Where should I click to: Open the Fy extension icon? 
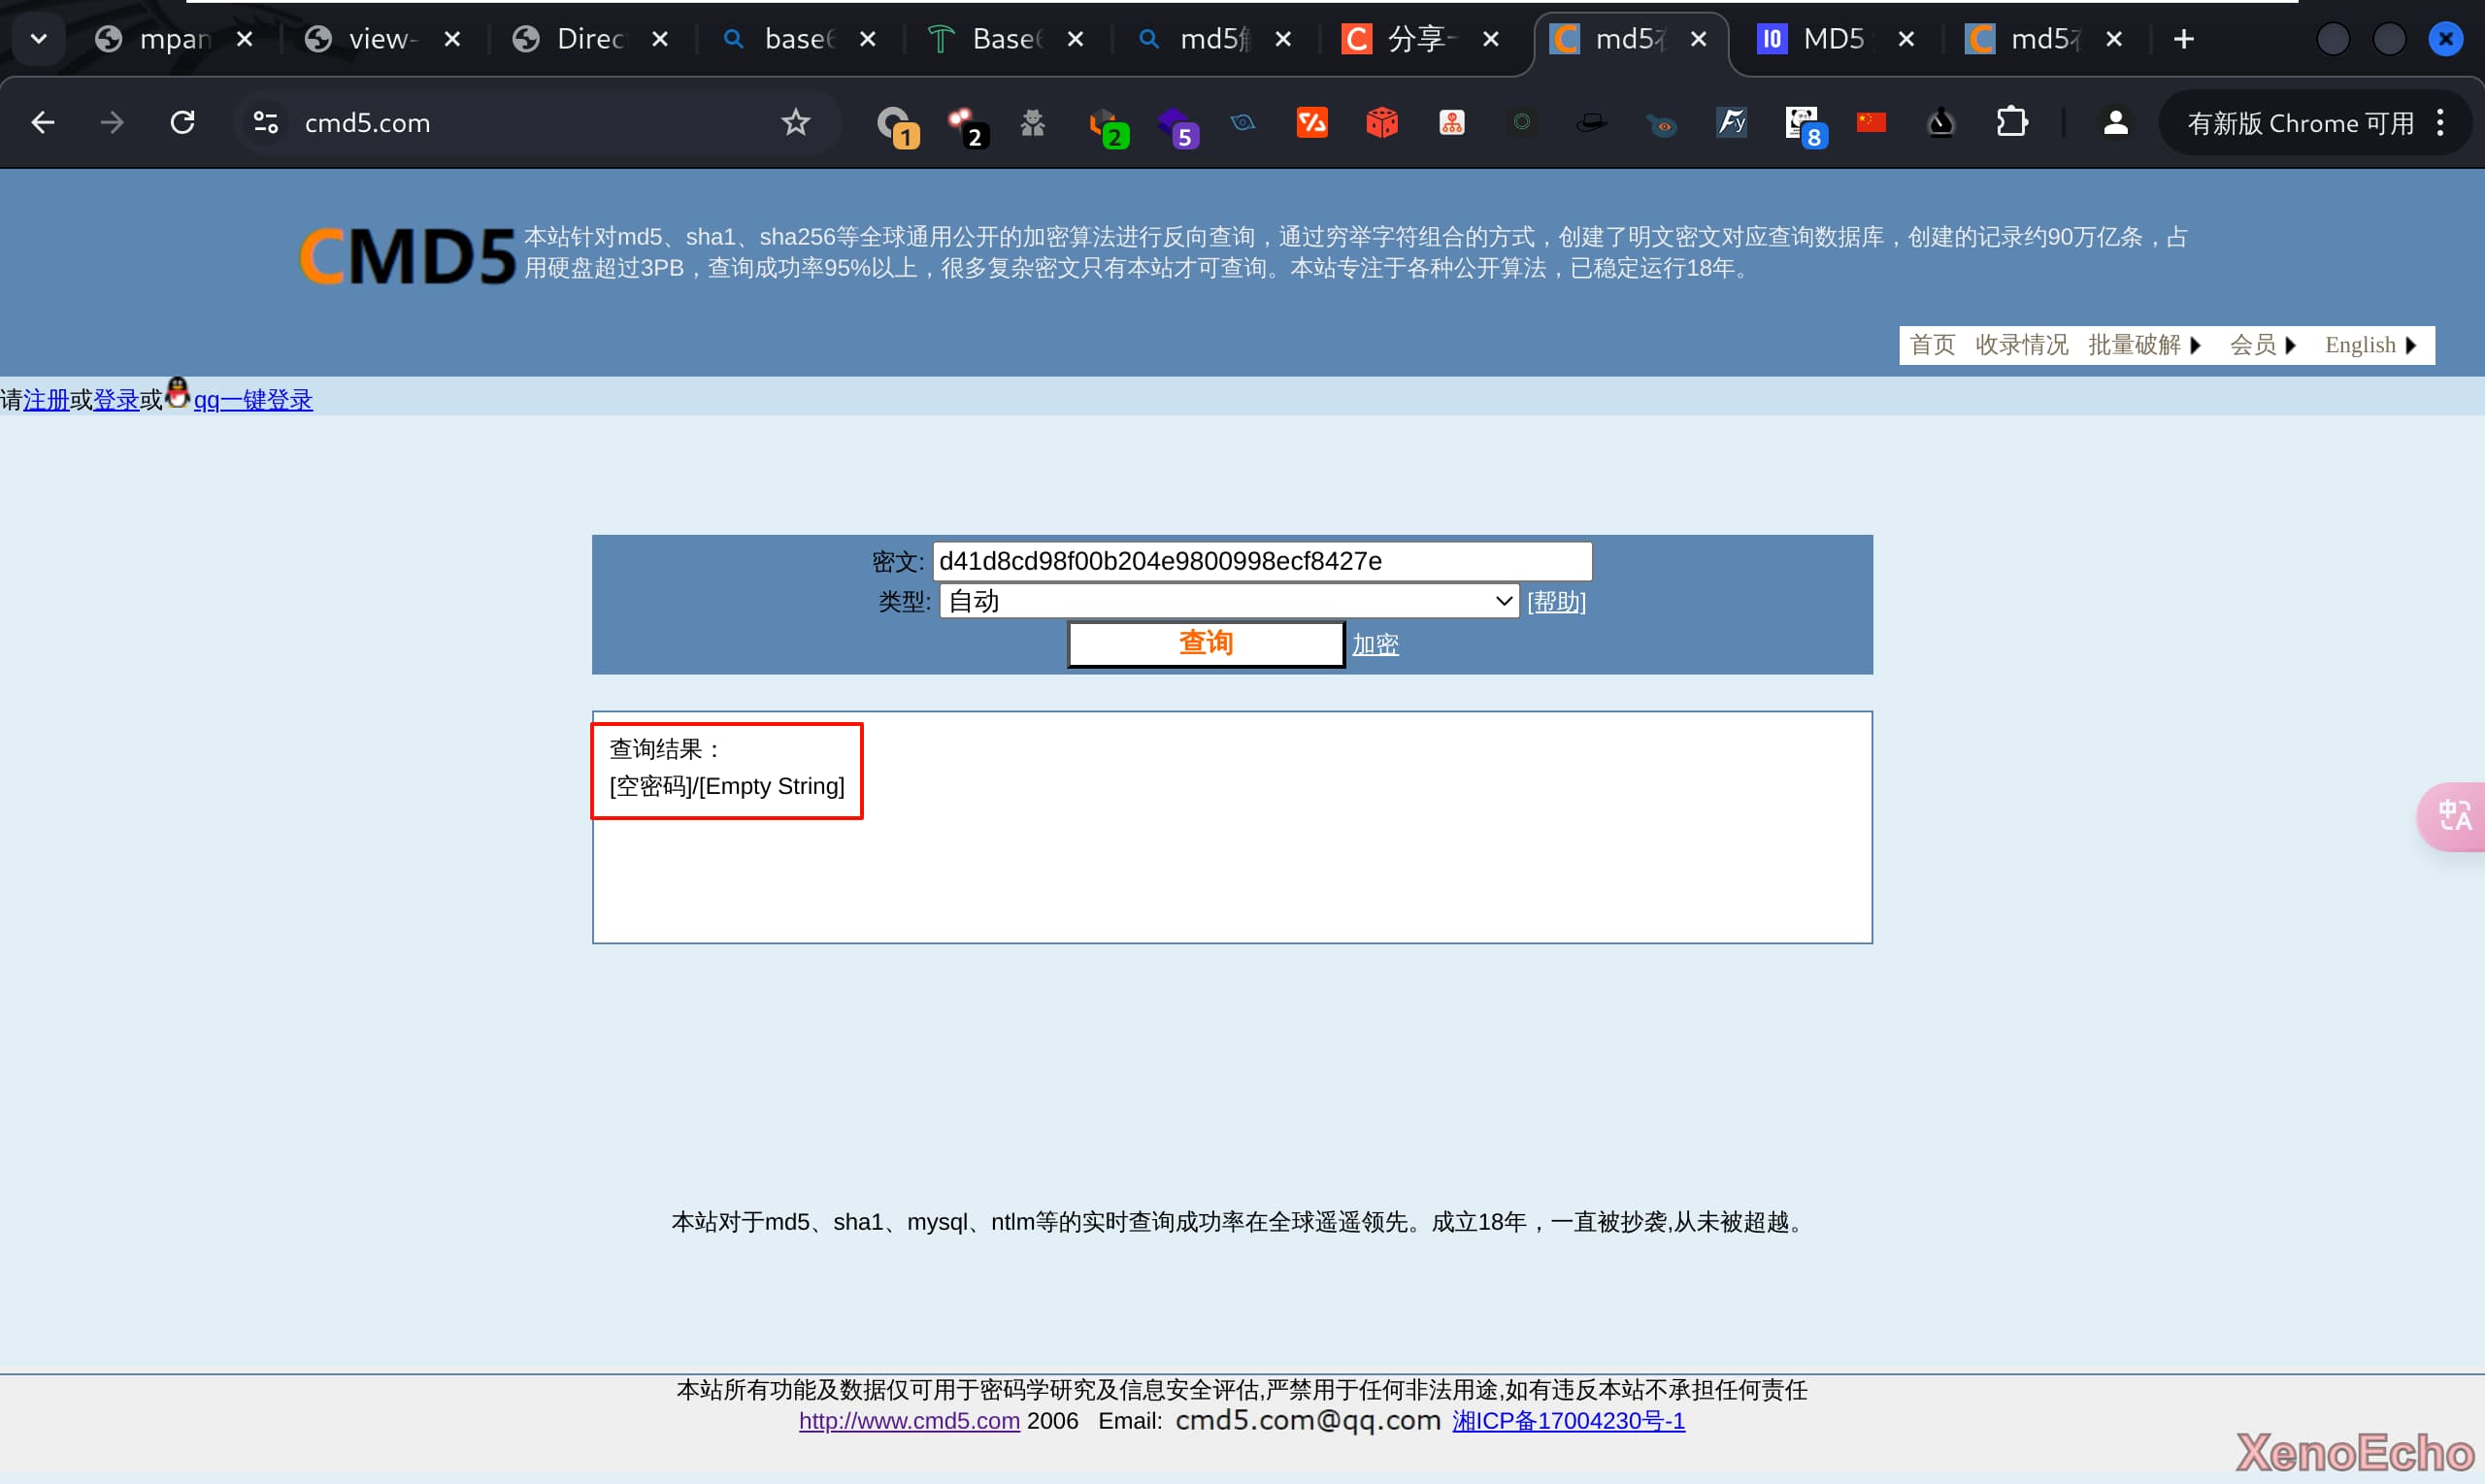coord(1731,123)
